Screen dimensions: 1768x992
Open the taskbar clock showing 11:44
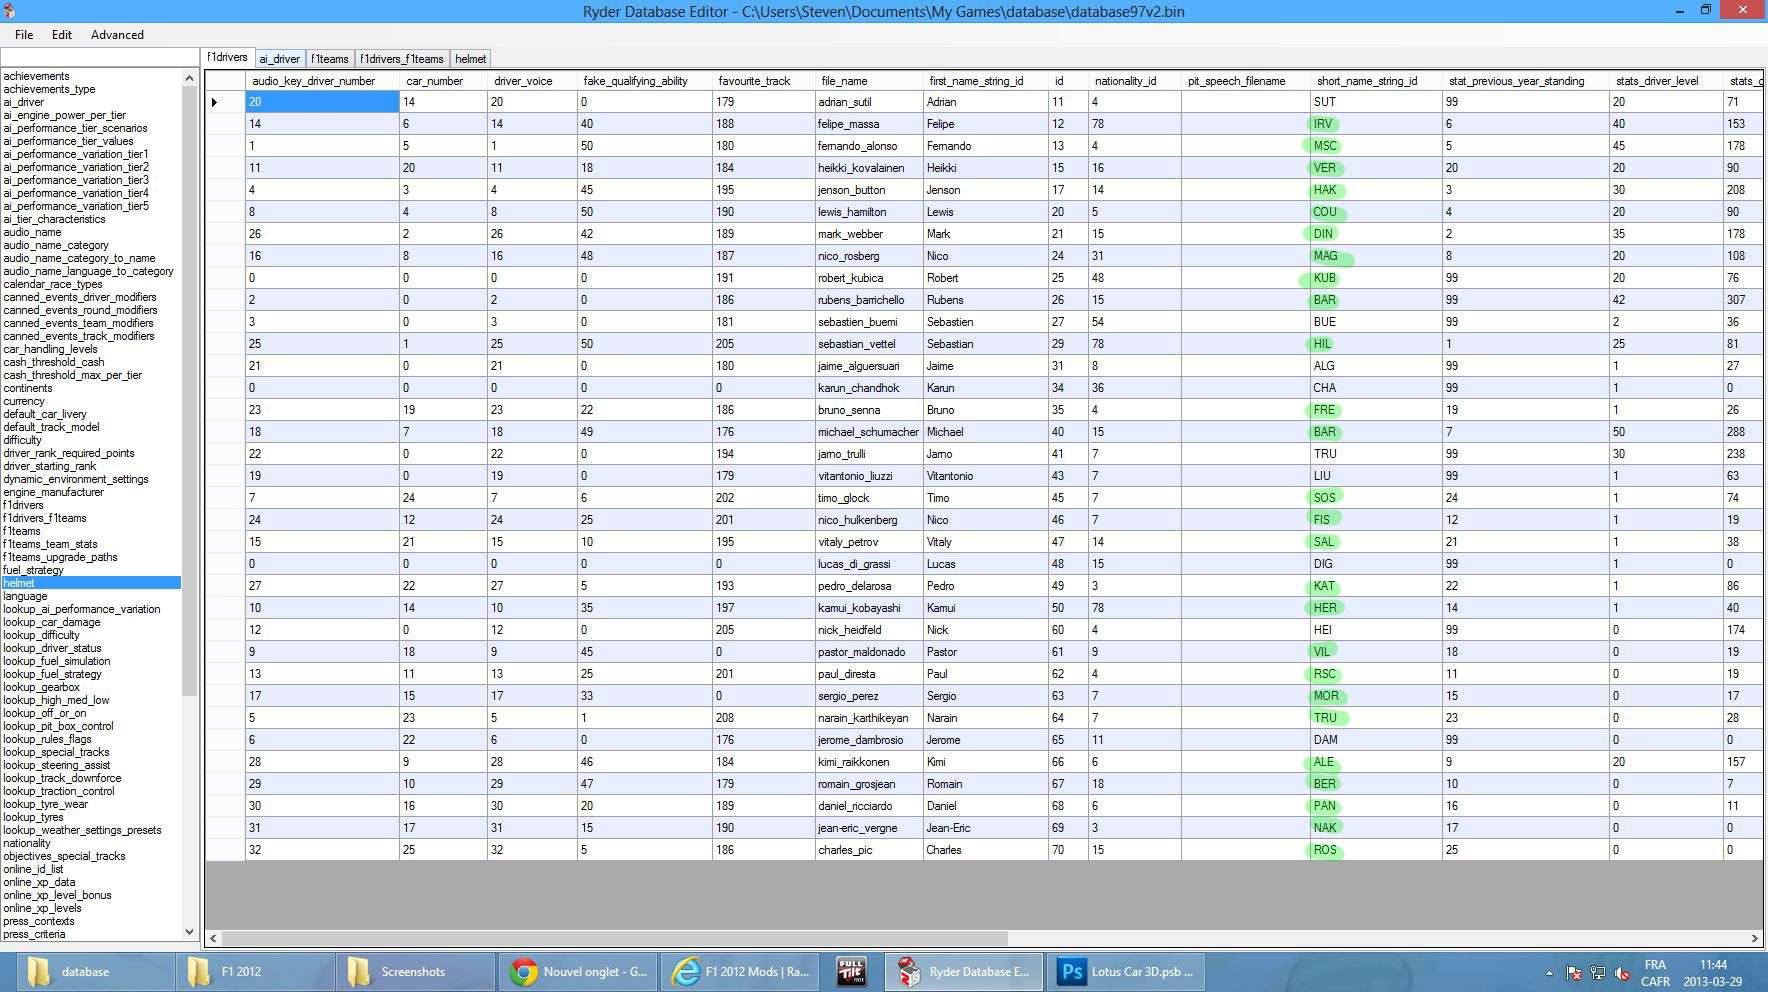1713,973
